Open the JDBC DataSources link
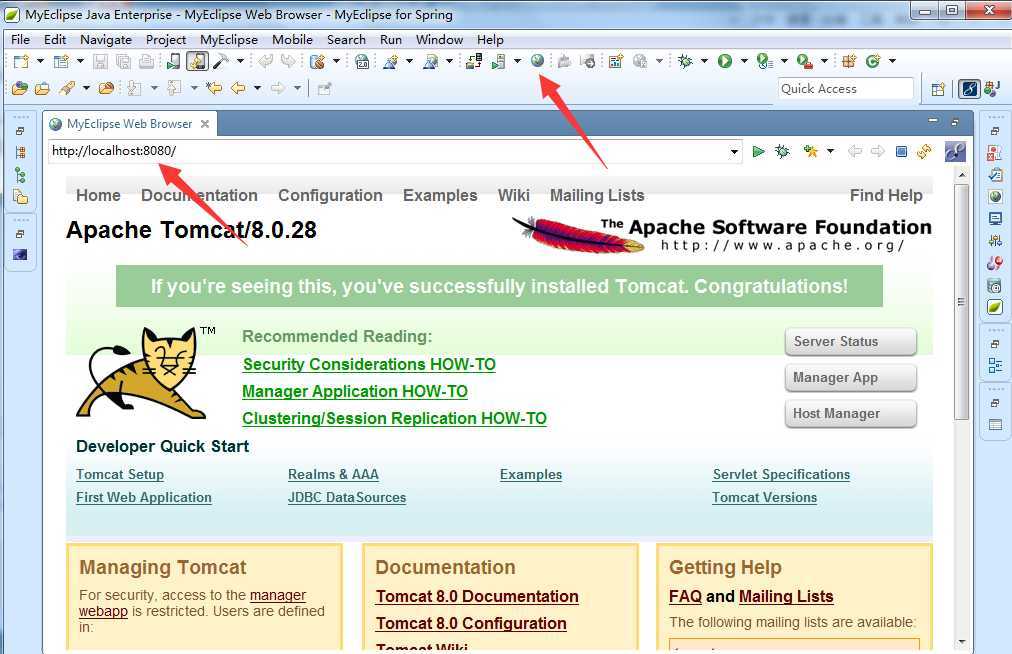This screenshot has width=1012, height=654. [347, 498]
